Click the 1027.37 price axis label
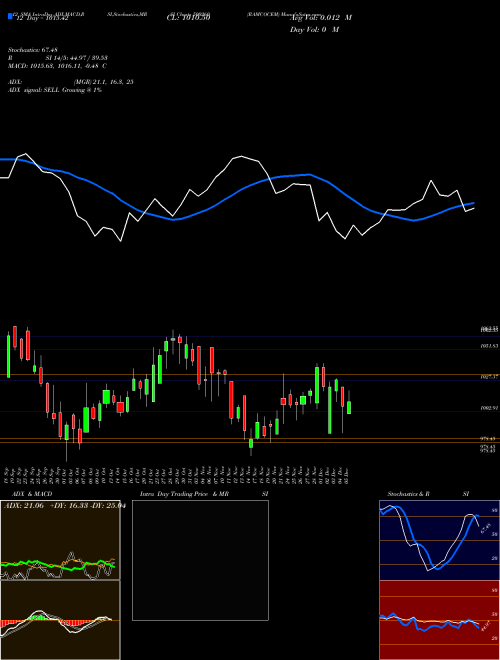The height and width of the screenshot is (660, 500). tap(489, 377)
